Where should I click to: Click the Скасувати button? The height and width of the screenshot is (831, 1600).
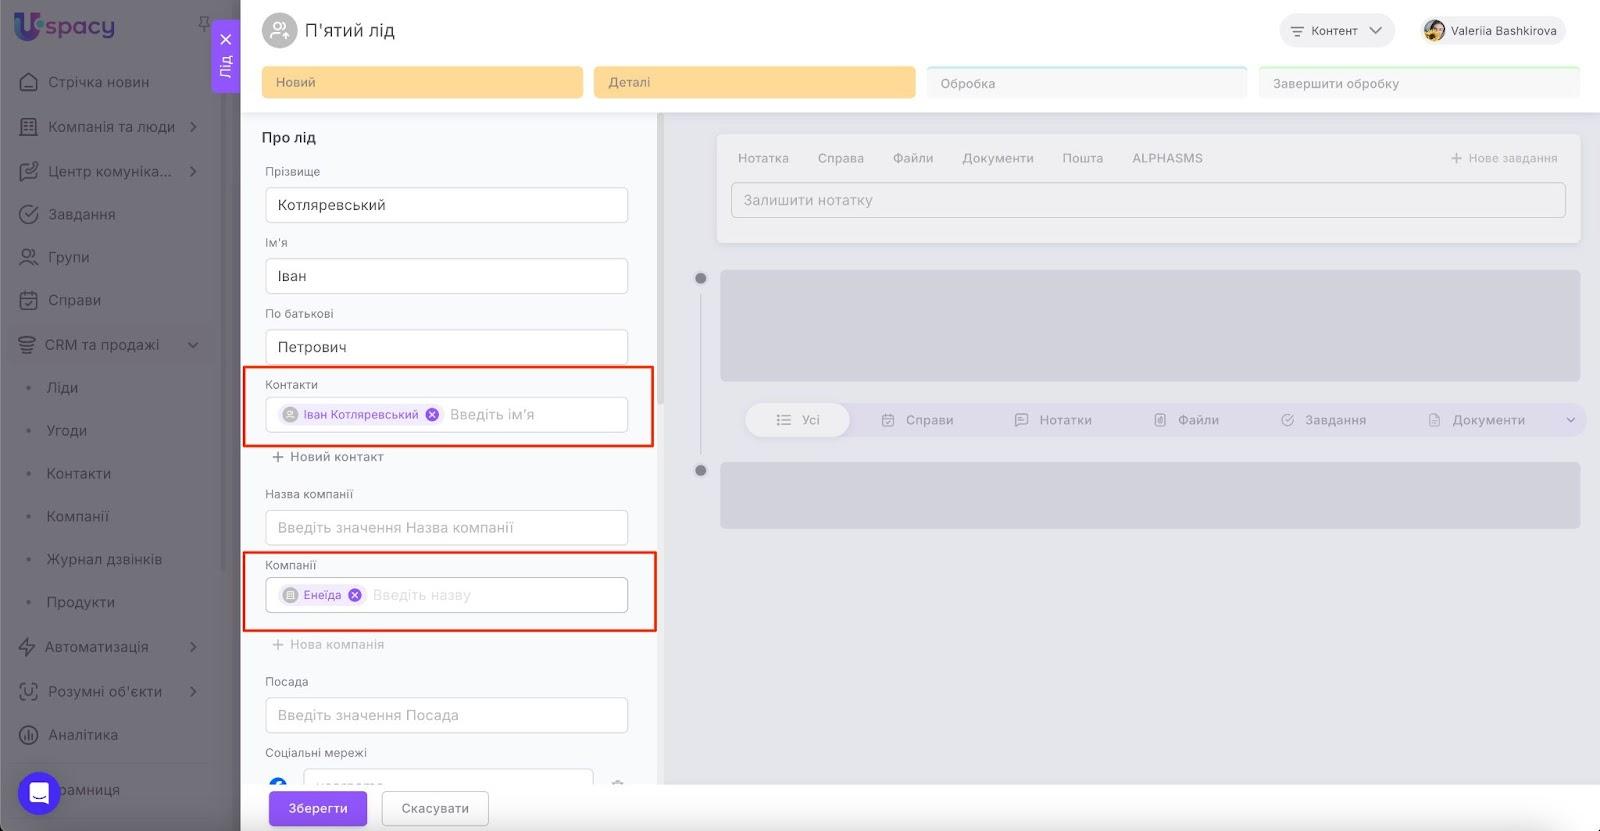click(x=435, y=808)
